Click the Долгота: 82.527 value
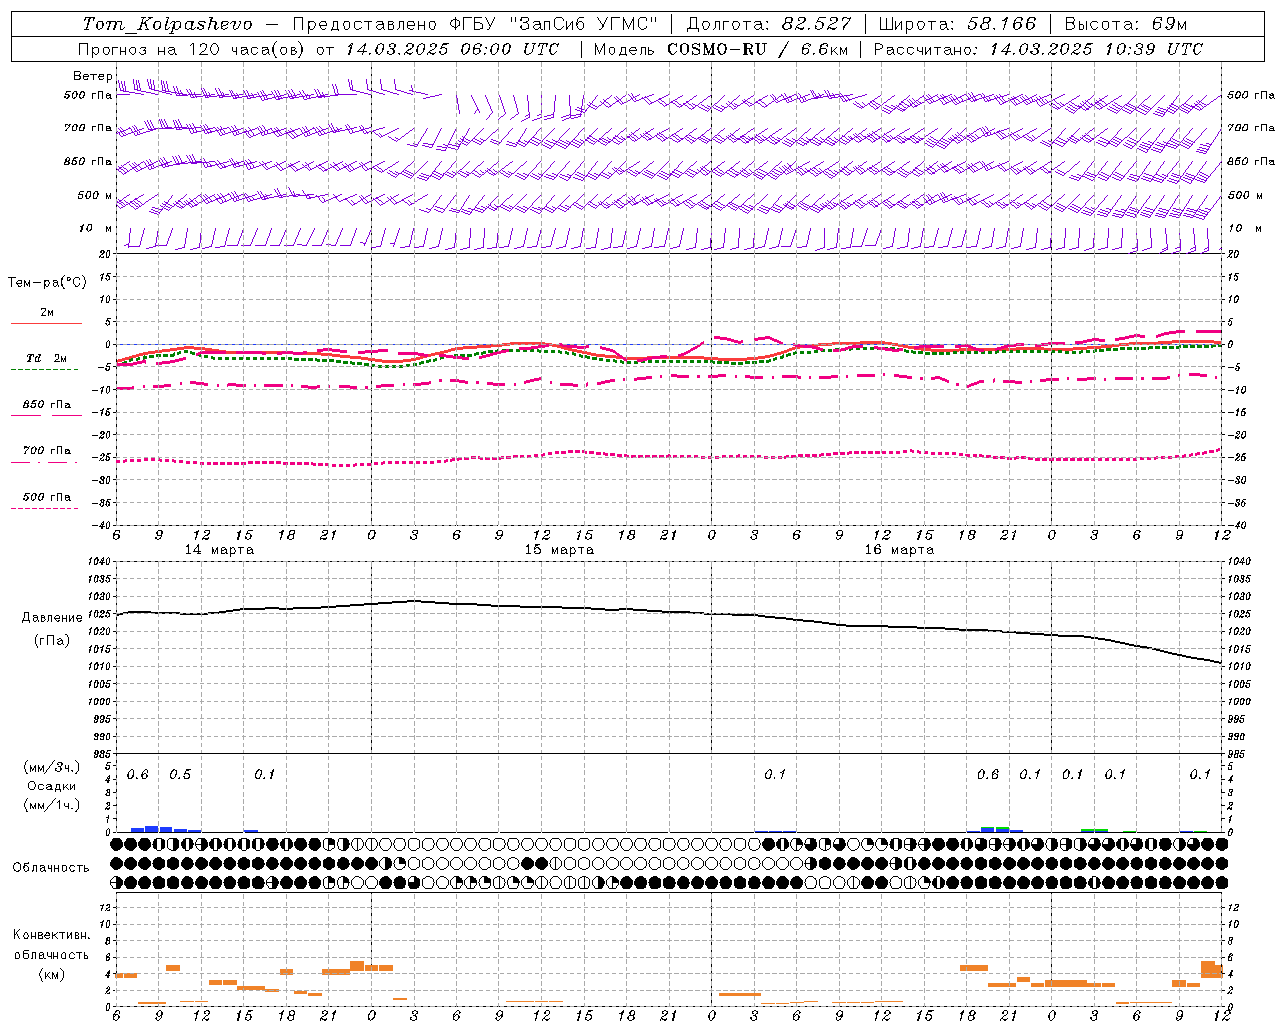This screenshot has height=1024, width=1280. tap(768, 24)
